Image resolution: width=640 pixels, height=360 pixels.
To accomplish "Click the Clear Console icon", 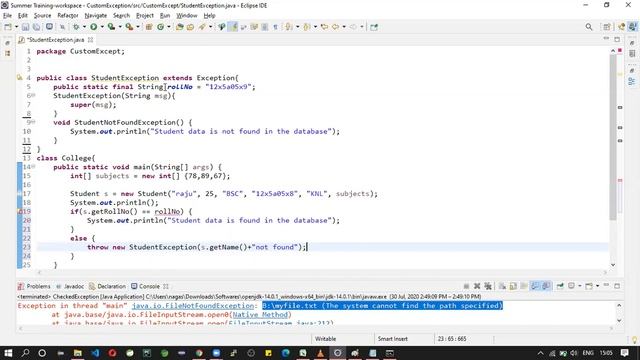I will (x=502, y=286).
